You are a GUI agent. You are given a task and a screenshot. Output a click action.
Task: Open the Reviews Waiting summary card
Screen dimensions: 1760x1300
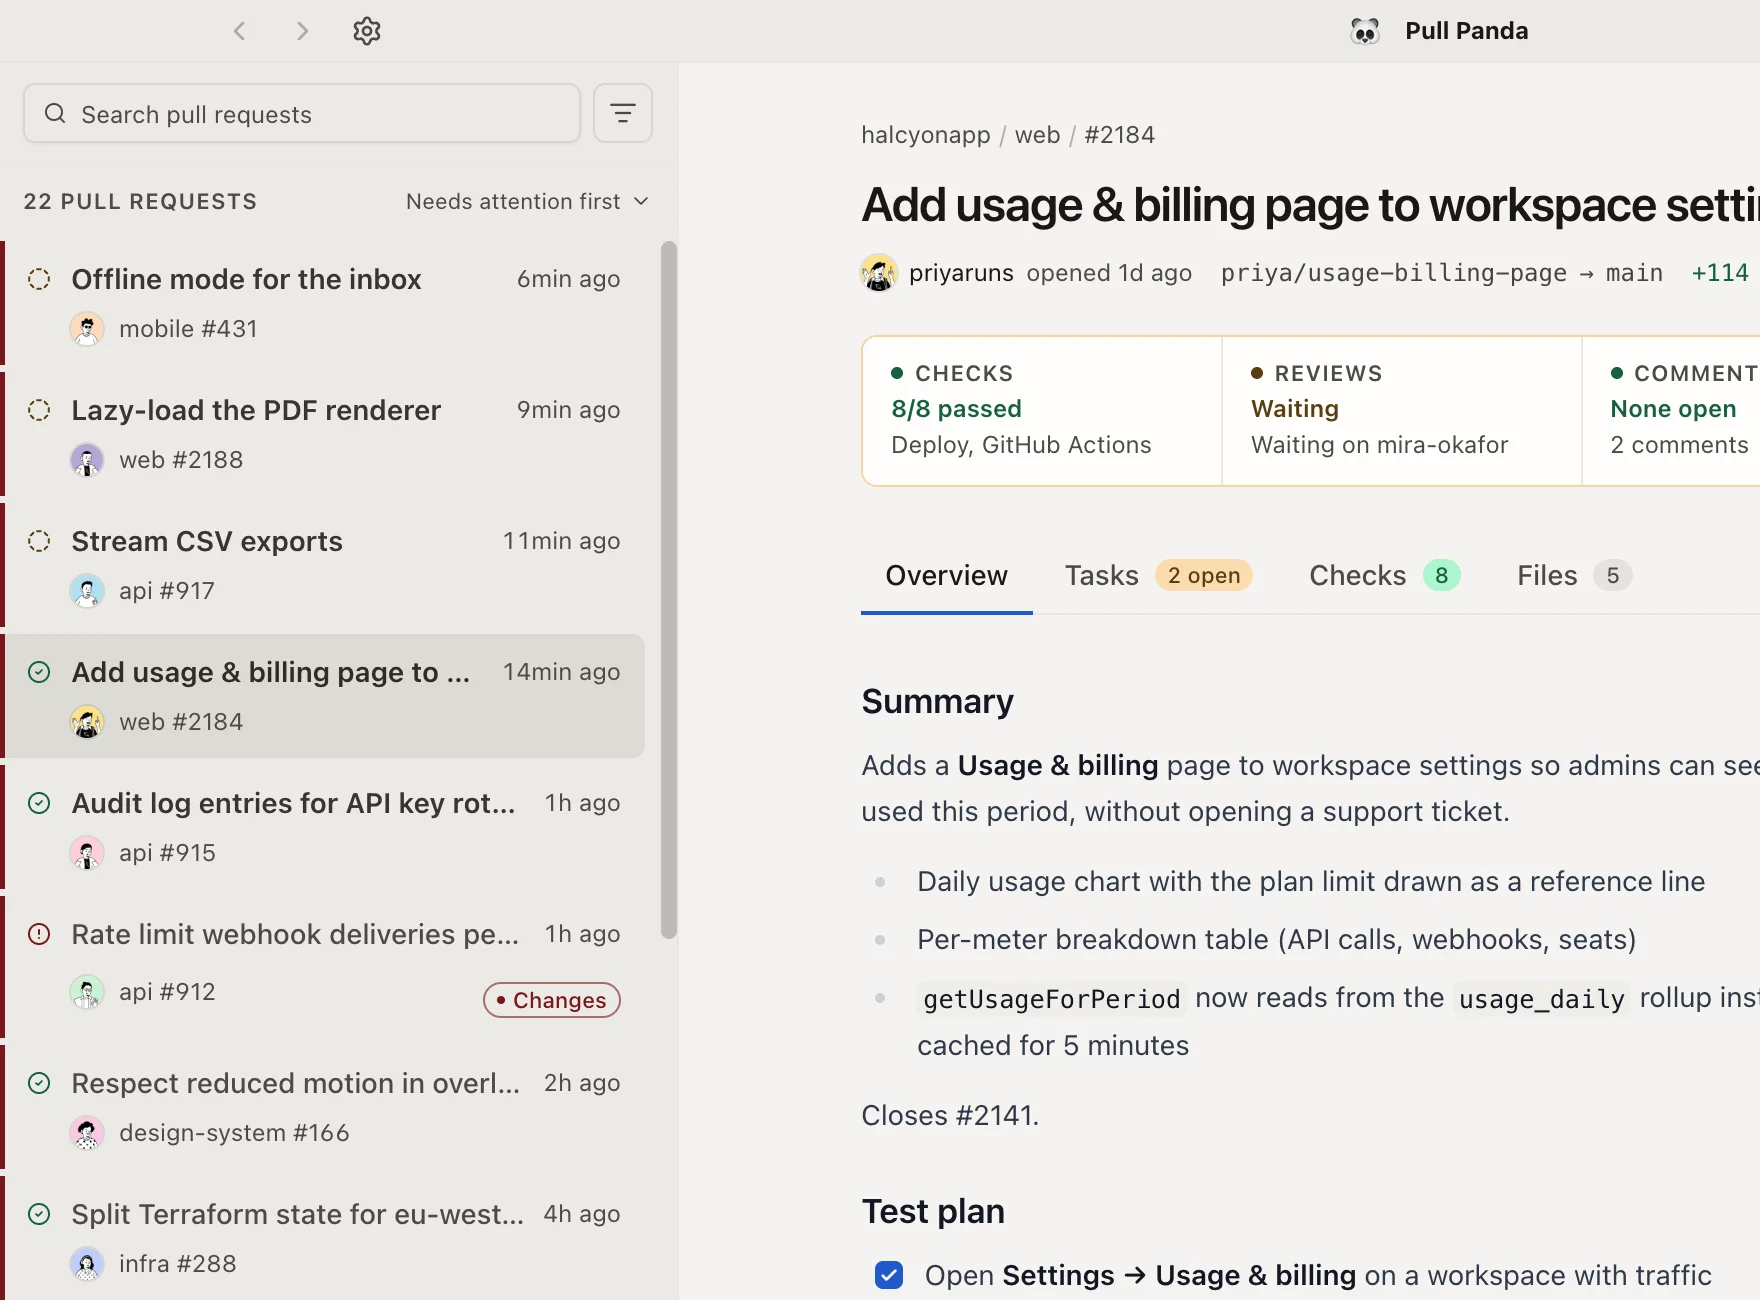[1402, 411]
